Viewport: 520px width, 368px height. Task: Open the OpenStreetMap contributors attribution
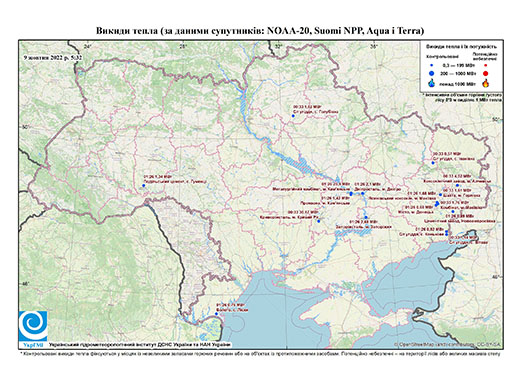coord(448,344)
